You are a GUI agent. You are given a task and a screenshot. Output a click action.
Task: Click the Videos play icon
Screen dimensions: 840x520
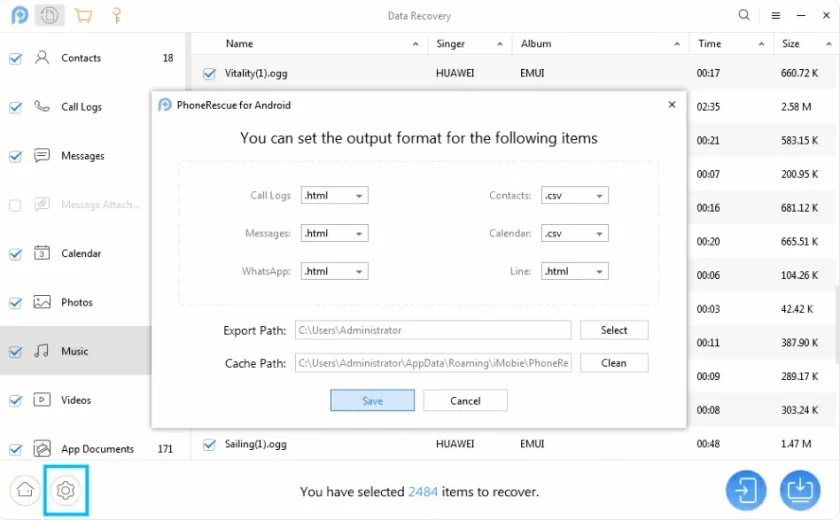42,400
